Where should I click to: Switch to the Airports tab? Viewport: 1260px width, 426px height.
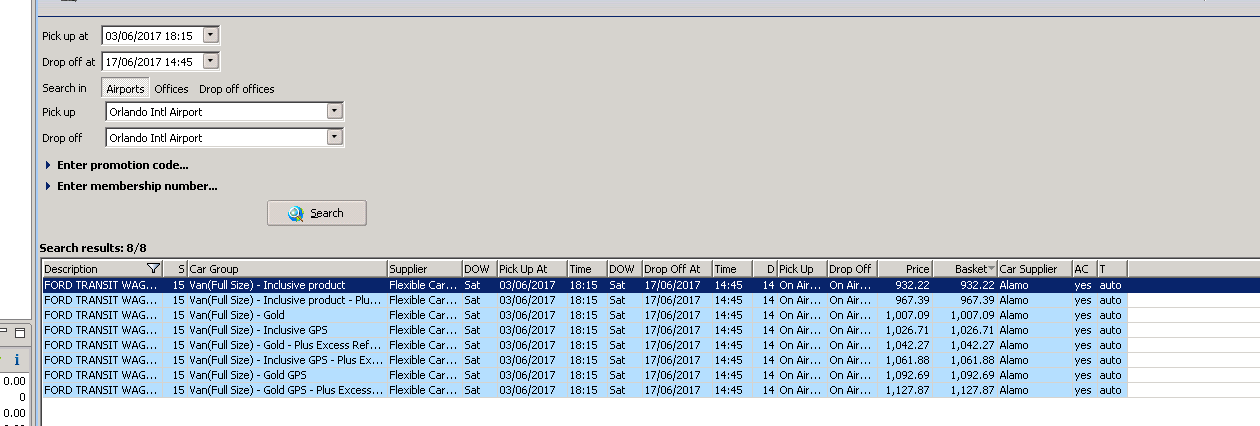point(125,89)
